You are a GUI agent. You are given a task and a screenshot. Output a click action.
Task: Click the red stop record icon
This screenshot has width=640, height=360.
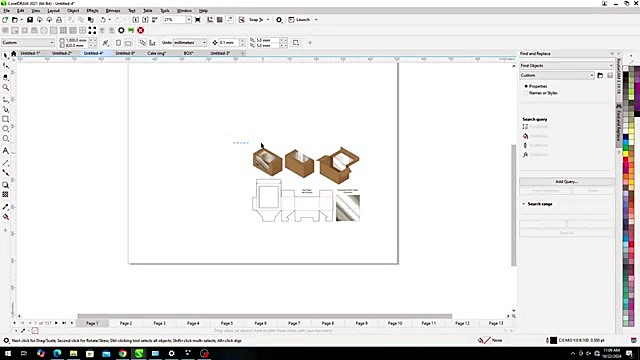coord(140,30)
